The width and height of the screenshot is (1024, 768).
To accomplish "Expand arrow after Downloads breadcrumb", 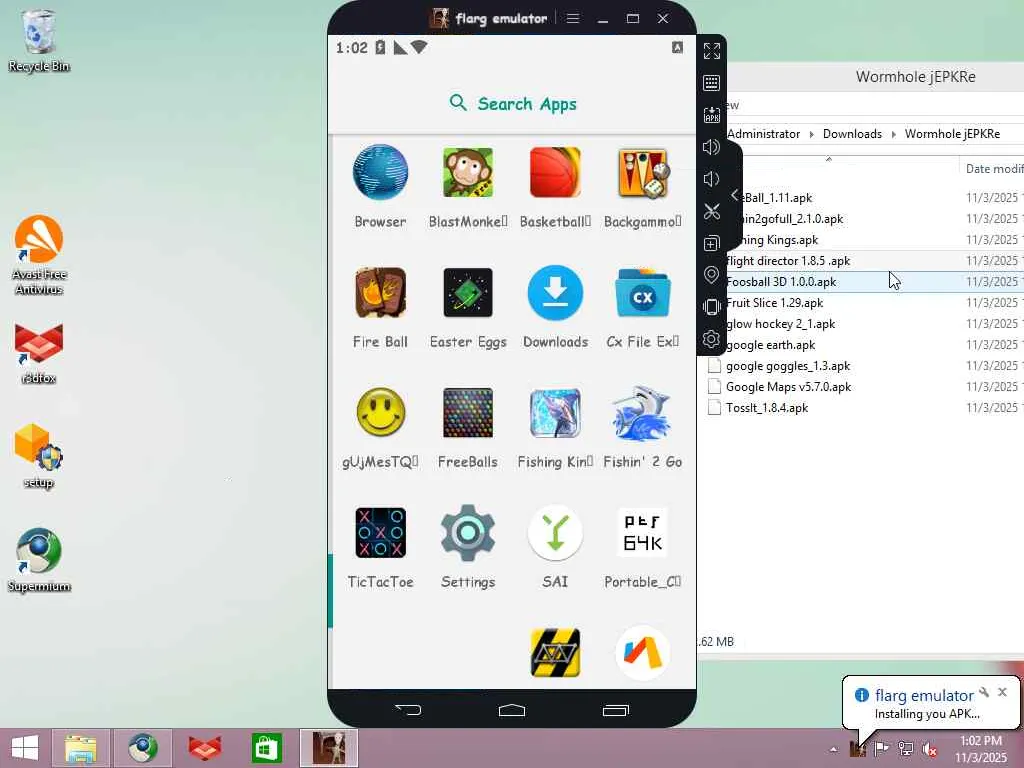I will pos(893,135).
